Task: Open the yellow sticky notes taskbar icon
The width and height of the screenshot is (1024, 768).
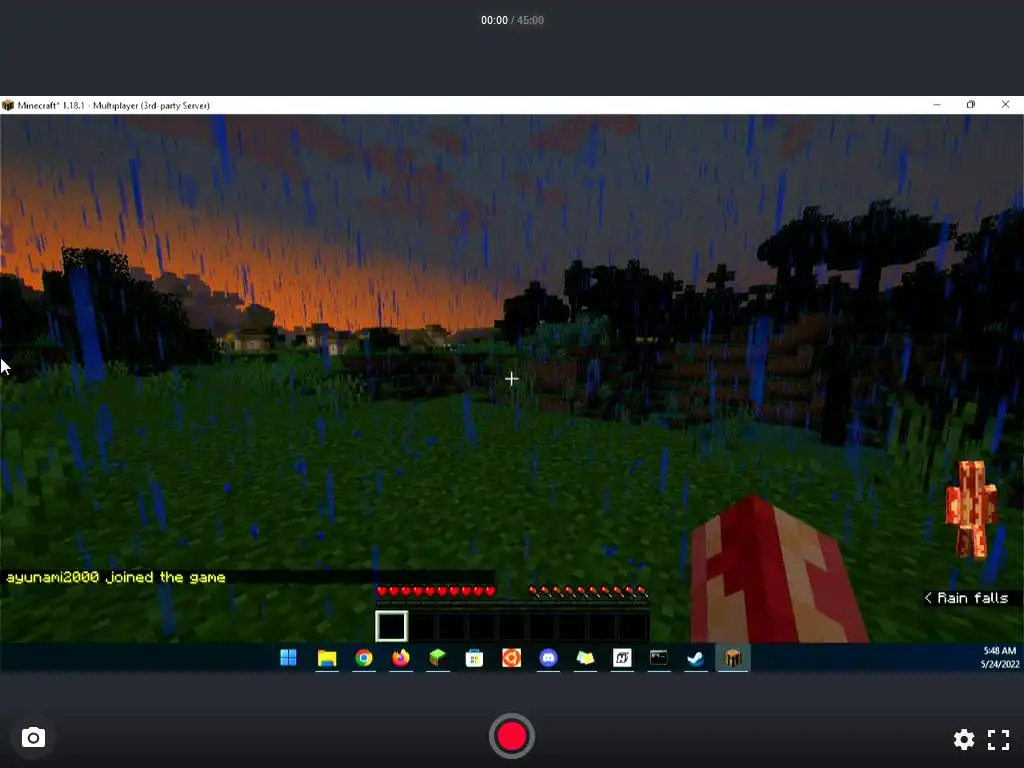Action: pos(585,658)
